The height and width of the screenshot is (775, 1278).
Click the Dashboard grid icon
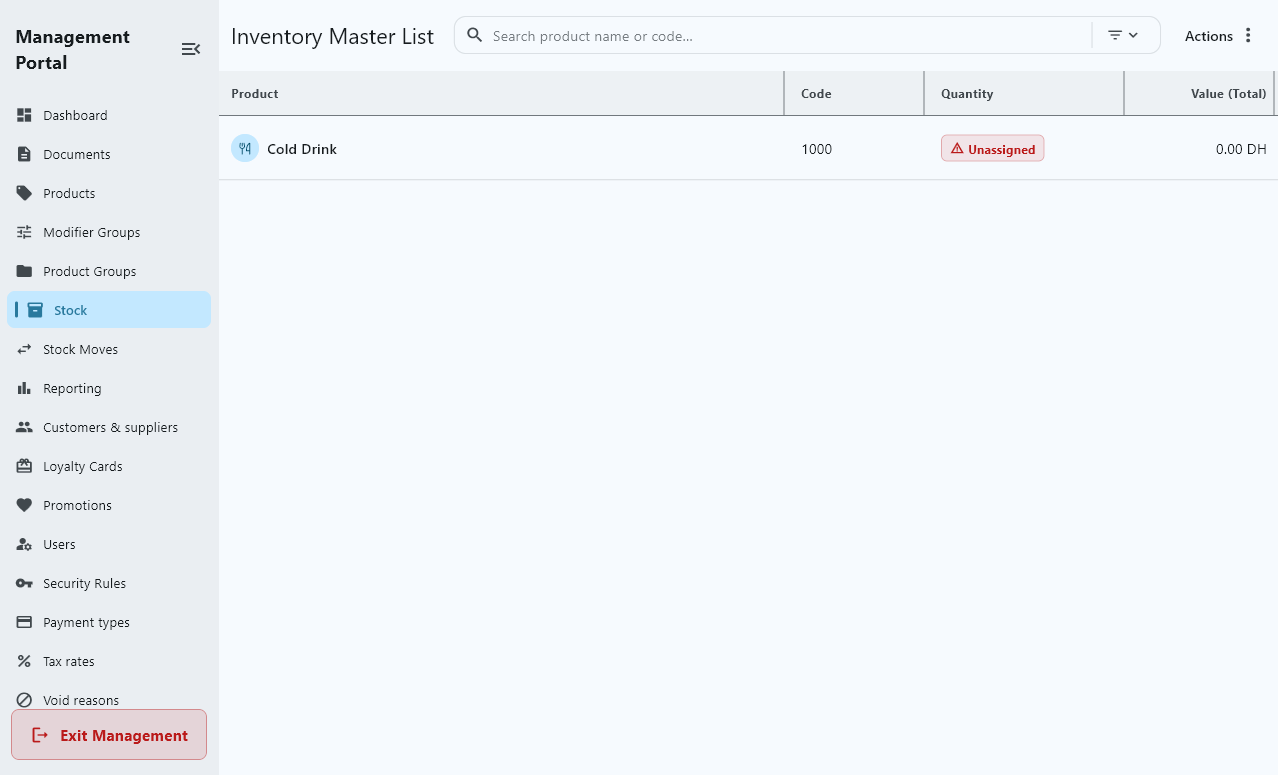click(x=24, y=115)
